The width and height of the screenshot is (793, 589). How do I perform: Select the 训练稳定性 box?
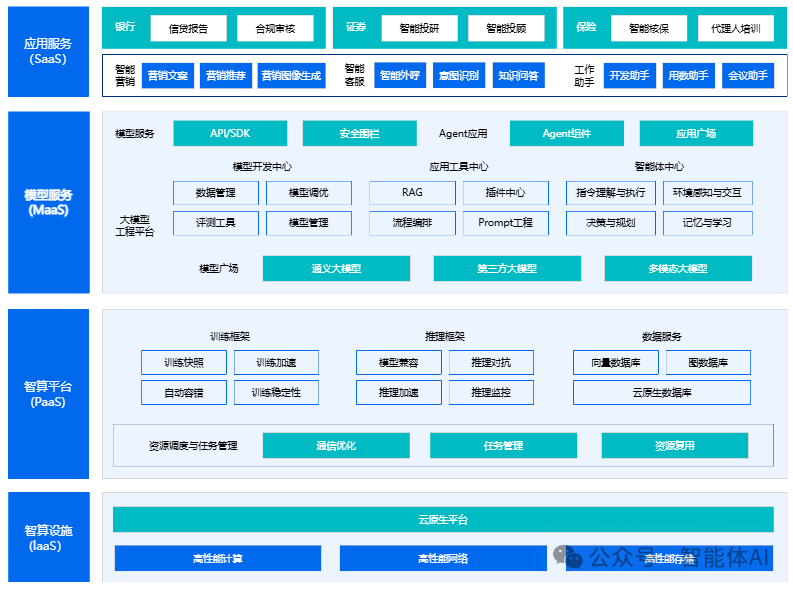tap(277, 393)
